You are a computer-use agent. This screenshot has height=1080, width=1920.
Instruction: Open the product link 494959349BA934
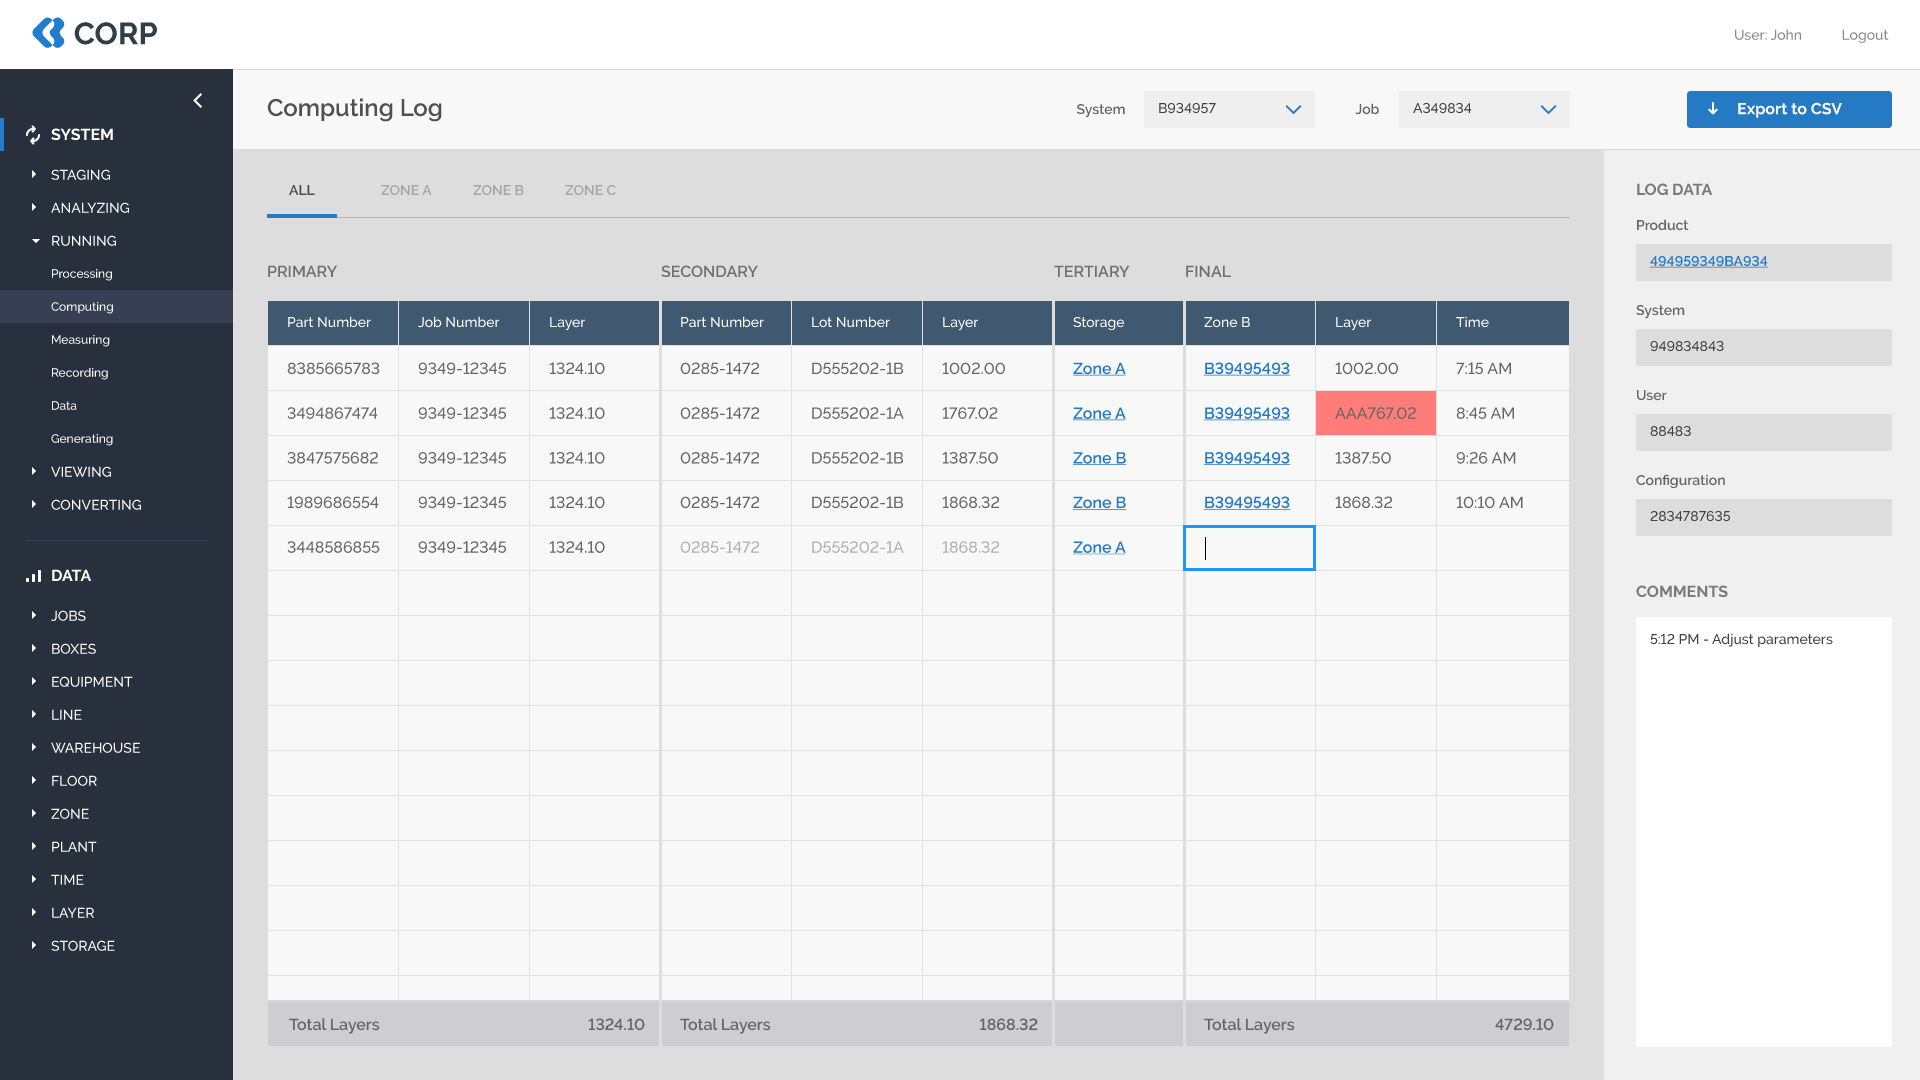tap(1708, 261)
